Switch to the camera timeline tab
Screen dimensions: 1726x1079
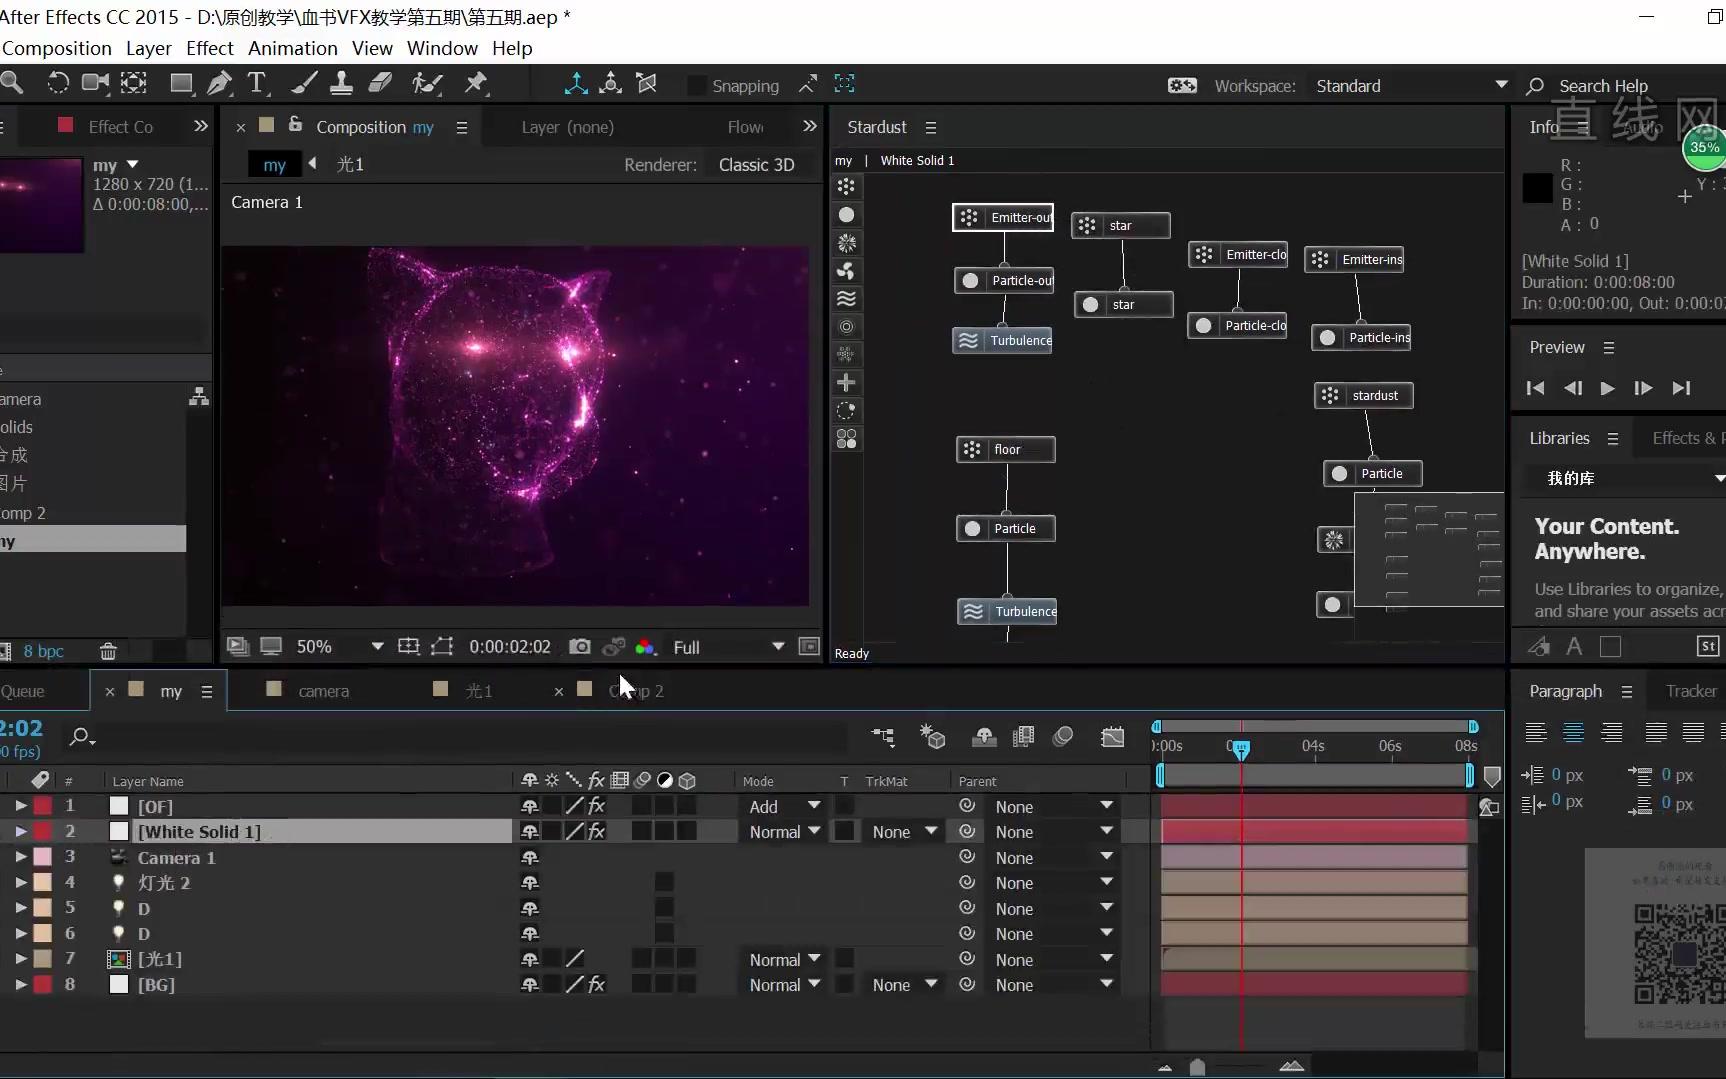pyautogui.click(x=323, y=691)
